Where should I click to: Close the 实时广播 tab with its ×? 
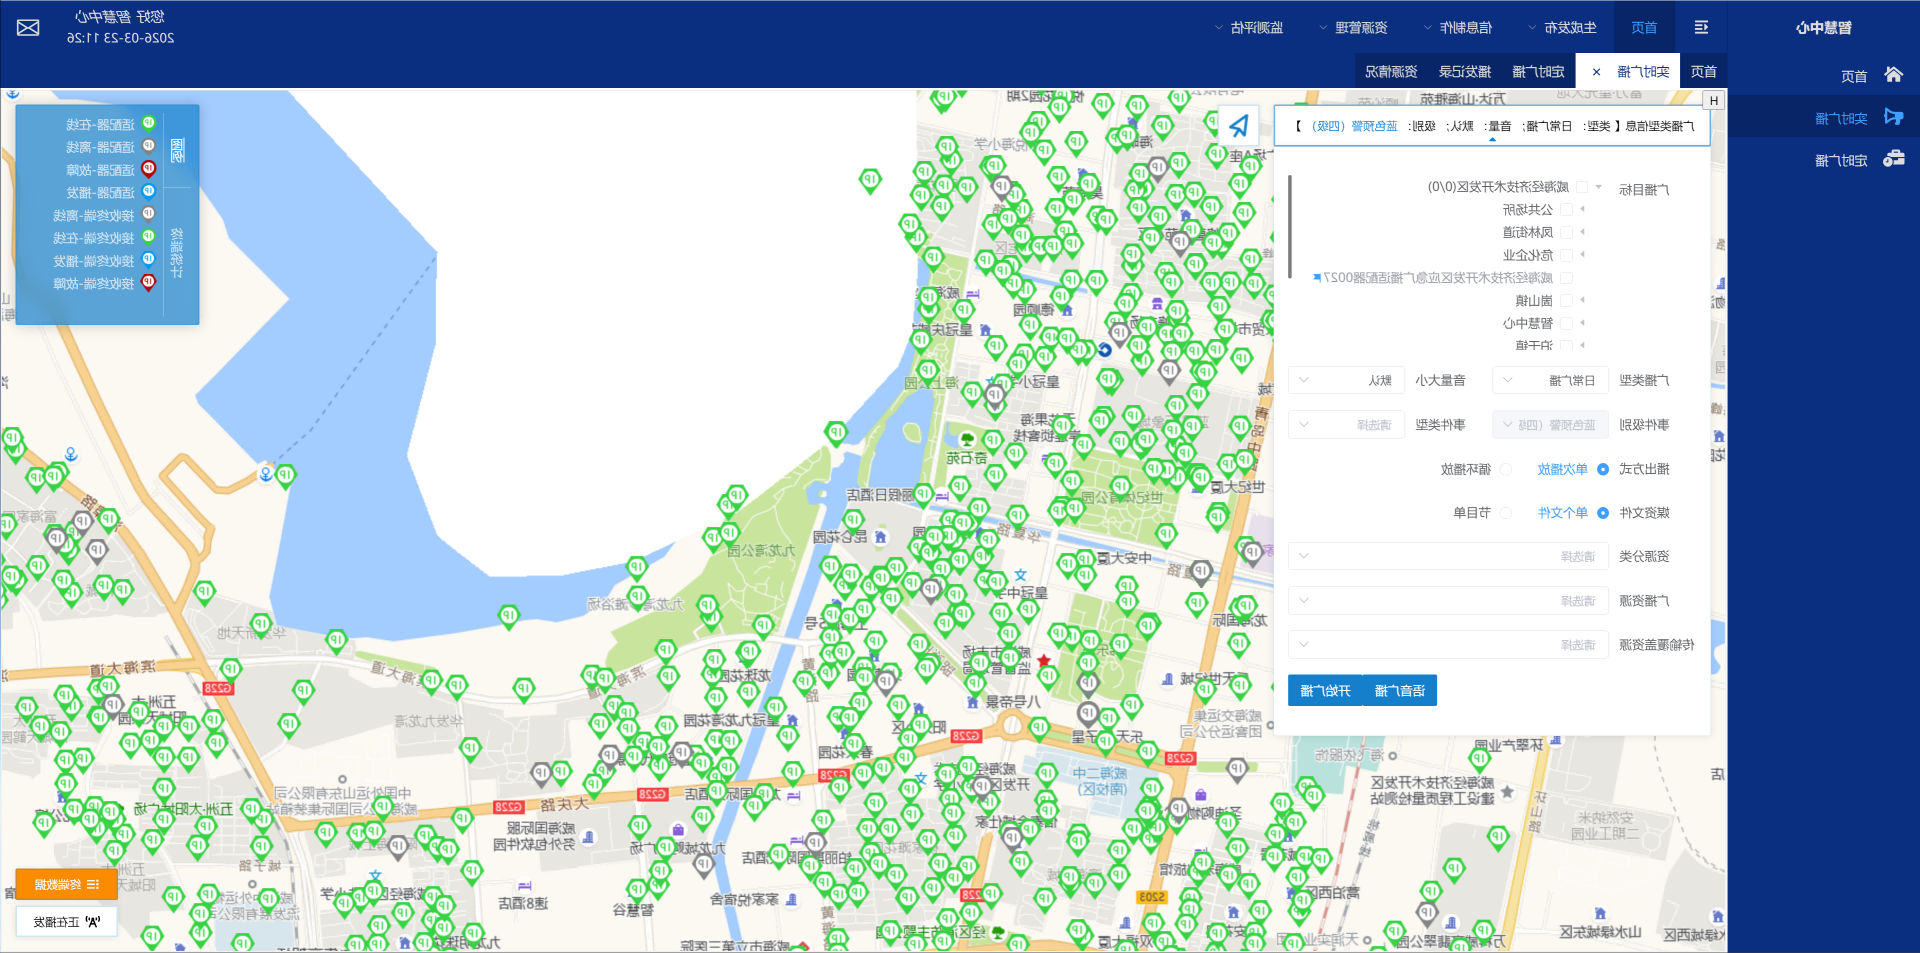click(1596, 72)
